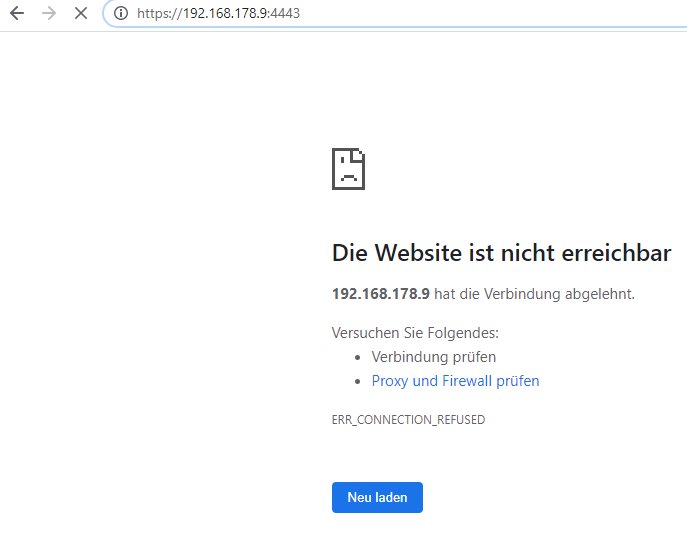Click the bold 192.168.178.9 address text
The height and width of the screenshot is (552, 687).
coord(381,294)
